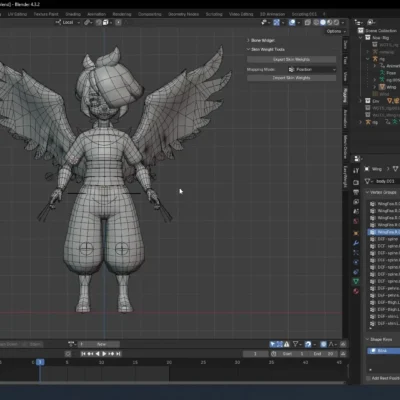Select the highlighted WingFea.R vertex group
The width and height of the screenshot is (400, 400).
(x=384, y=232)
